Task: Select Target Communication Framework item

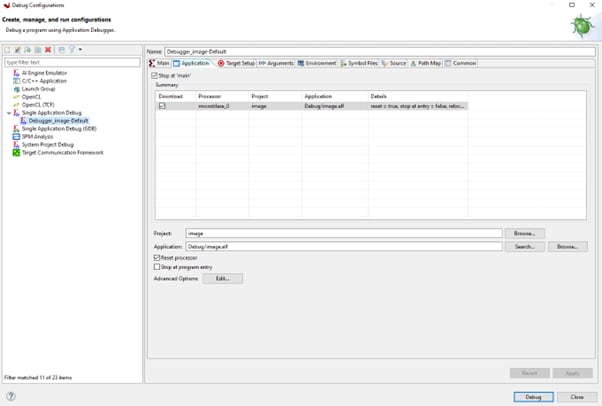Action: coord(62,152)
